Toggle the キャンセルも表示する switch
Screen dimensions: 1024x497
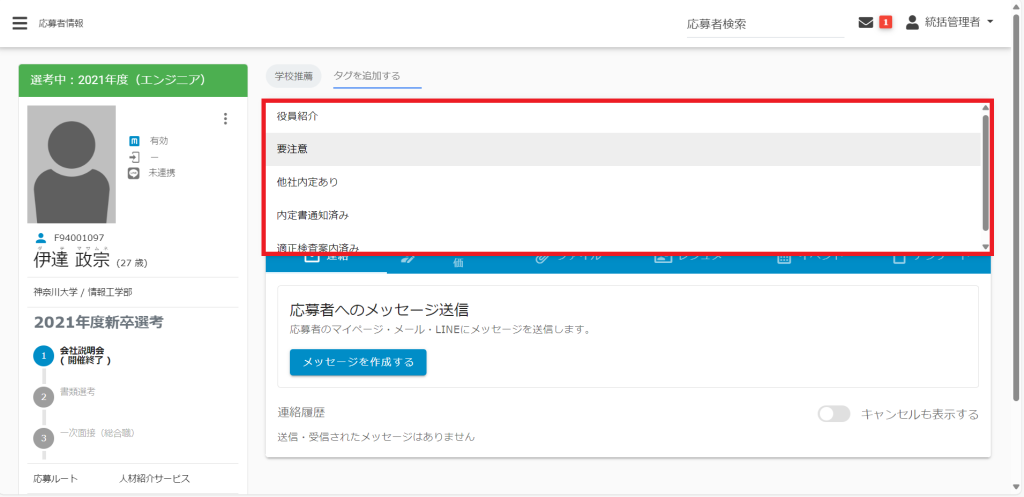[833, 414]
